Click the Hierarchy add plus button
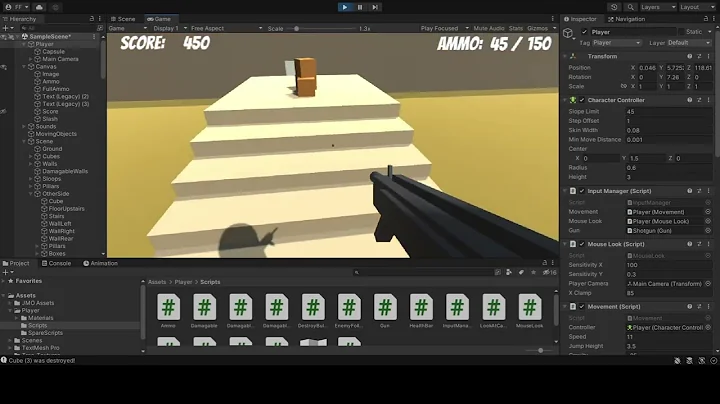 tap(6, 28)
